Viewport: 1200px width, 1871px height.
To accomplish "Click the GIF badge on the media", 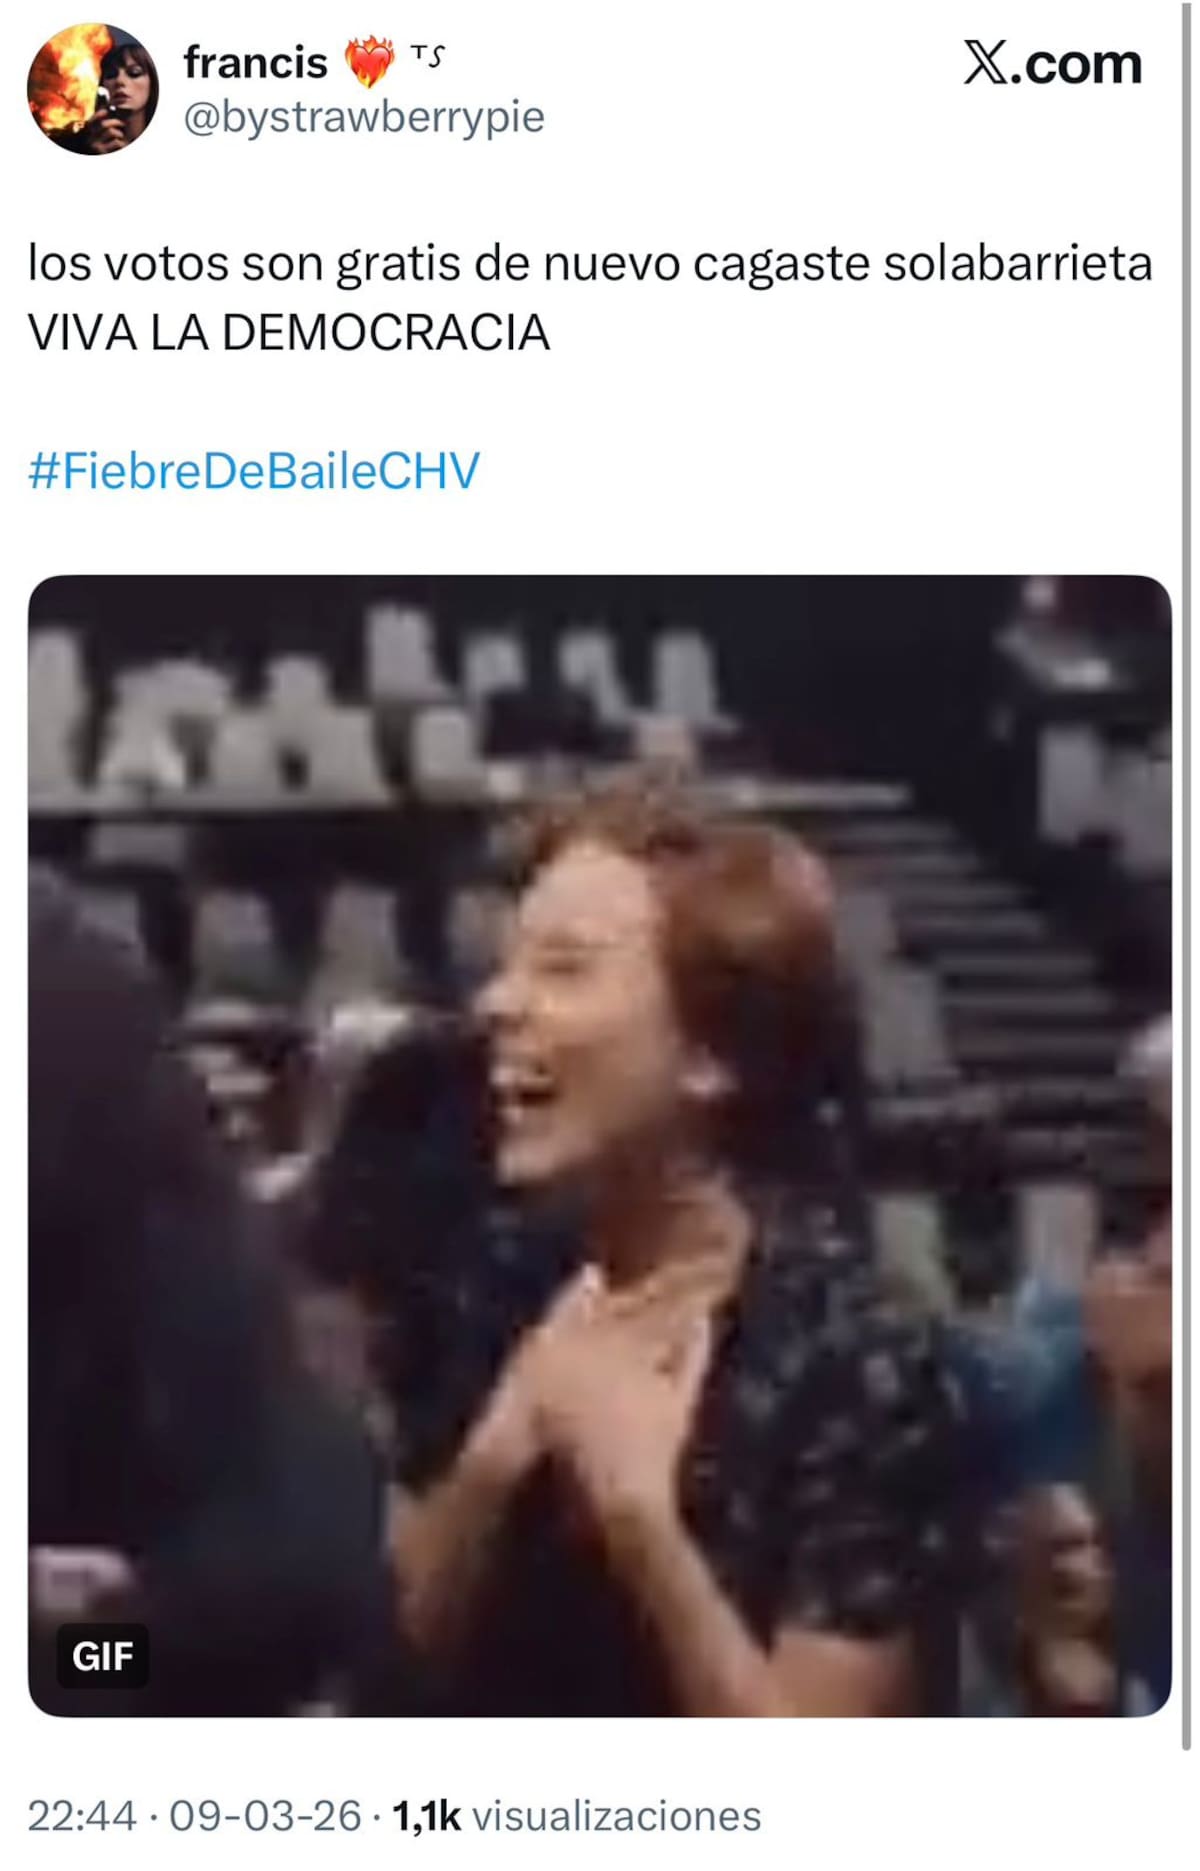I will pos(103,1656).
